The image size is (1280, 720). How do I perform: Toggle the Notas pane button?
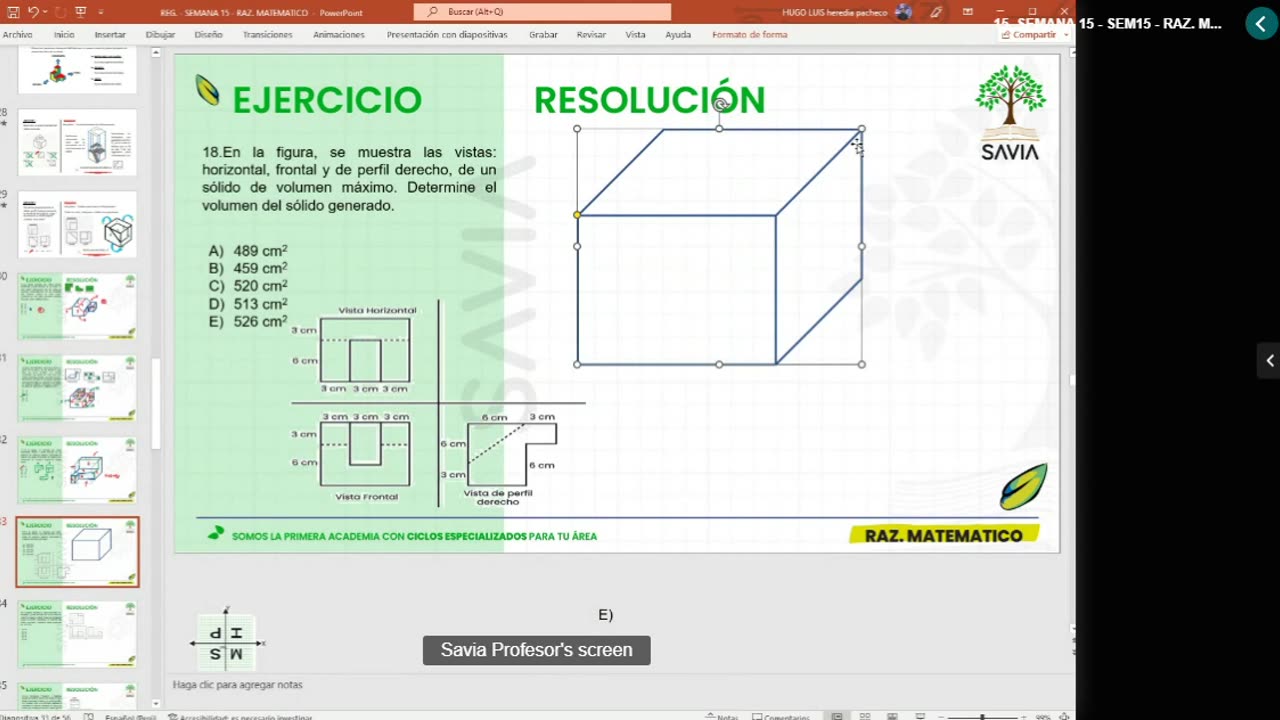pos(721,716)
